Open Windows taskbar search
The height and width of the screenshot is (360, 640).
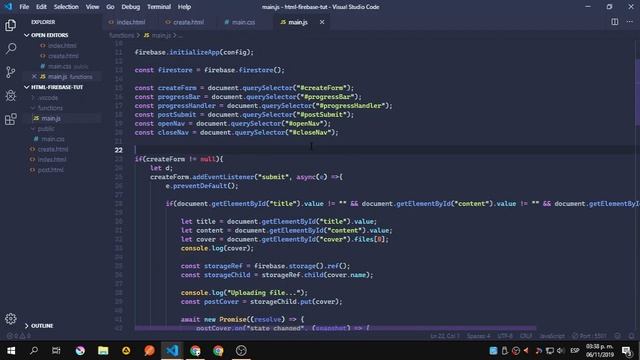34,351
